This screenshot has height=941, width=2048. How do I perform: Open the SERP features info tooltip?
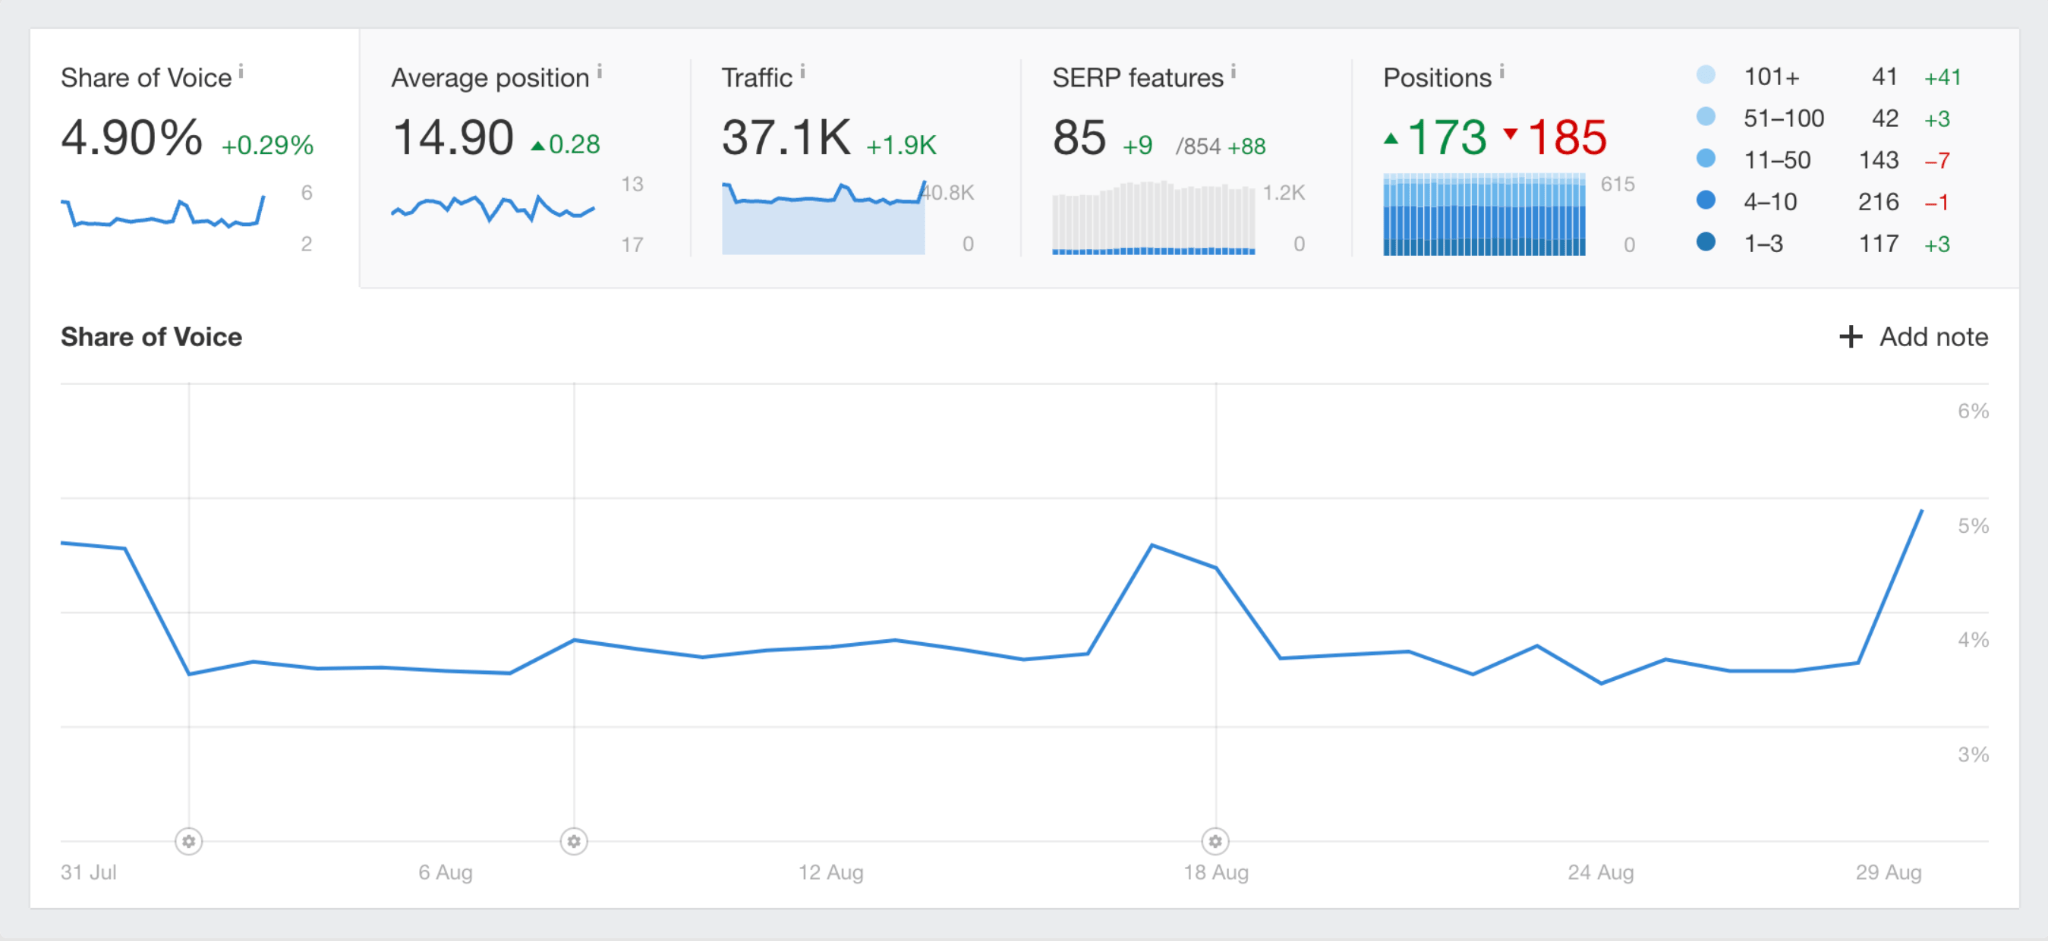[x=1234, y=69]
